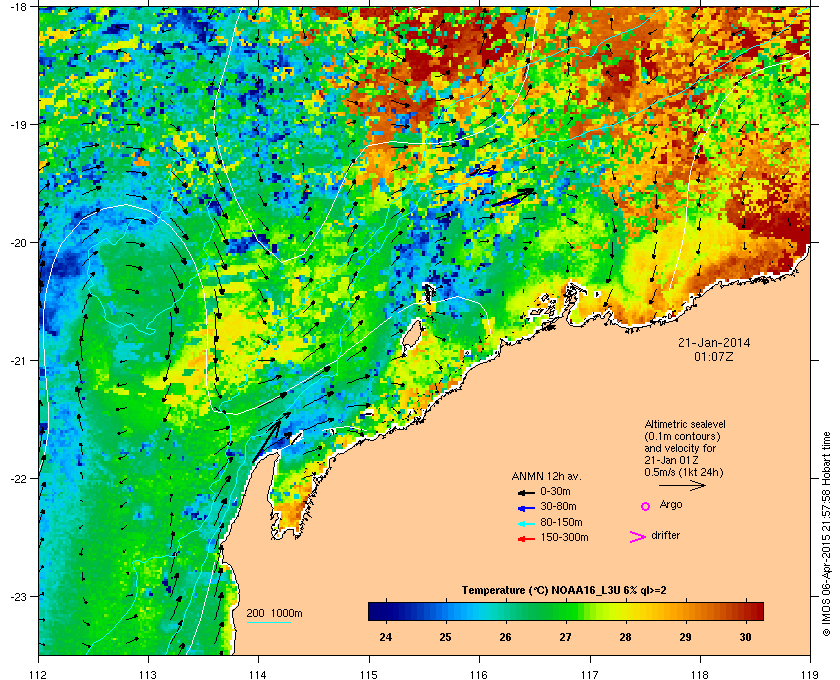Click the latitude label -18
The height and width of the screenshot is (680, 840).
point(20,7)
